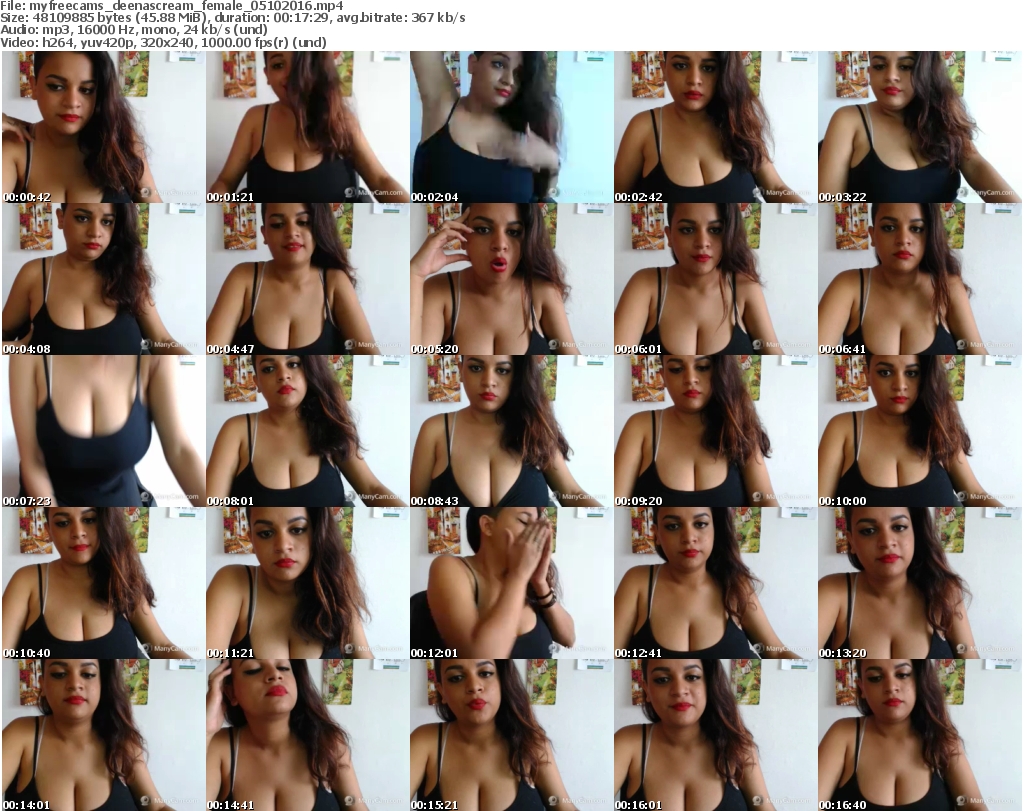Click the Size and duration info line
1024x811 pixels.
(x=232, y=18)
